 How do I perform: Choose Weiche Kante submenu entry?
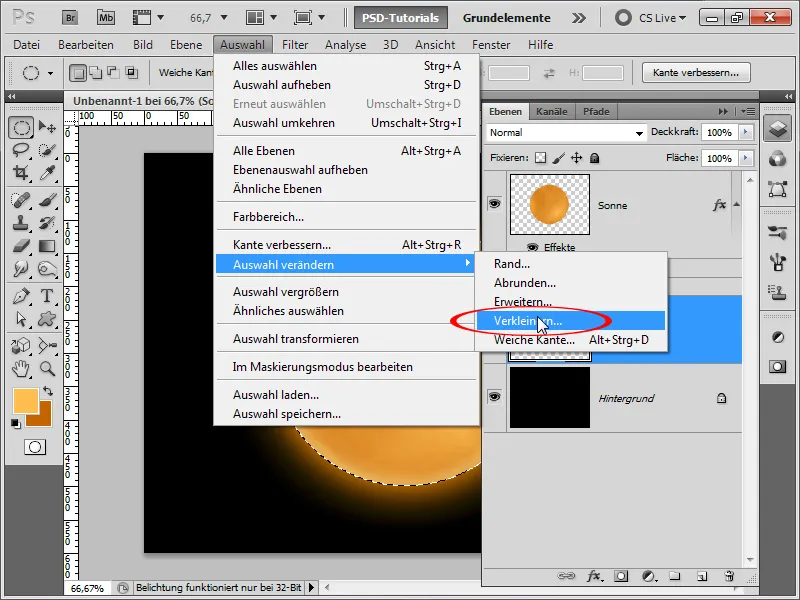[571, 340]
